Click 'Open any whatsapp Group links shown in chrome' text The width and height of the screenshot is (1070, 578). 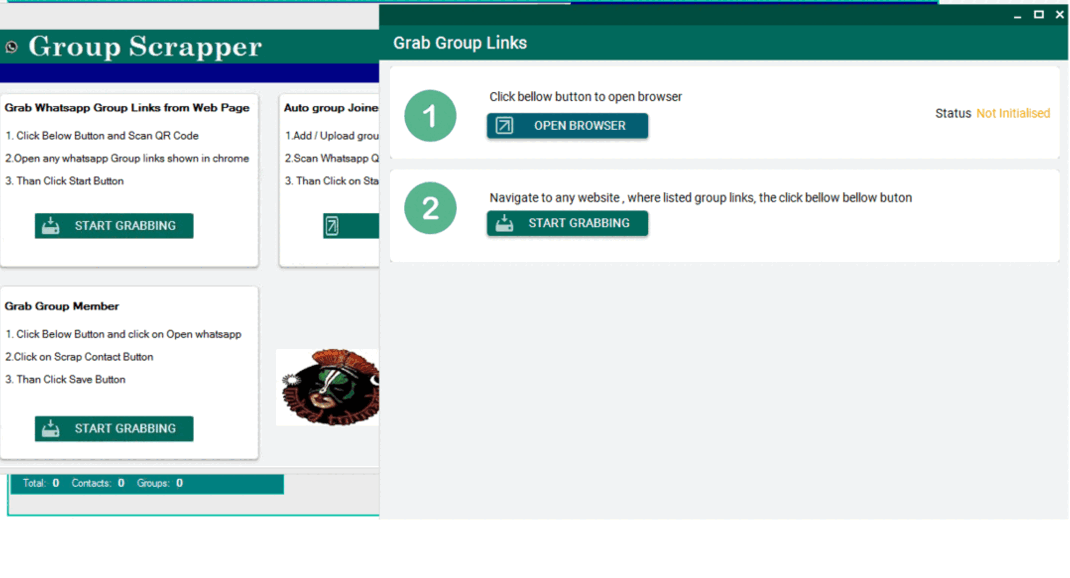coord(127,158)
